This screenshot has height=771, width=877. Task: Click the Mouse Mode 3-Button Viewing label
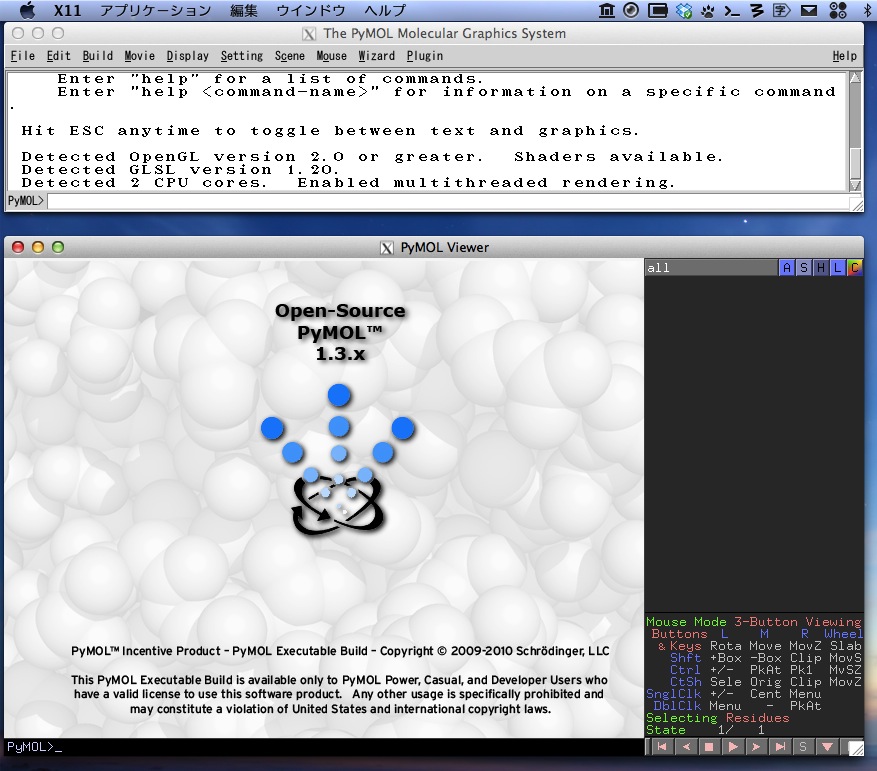pyautogui.click(x=753, y=622)
